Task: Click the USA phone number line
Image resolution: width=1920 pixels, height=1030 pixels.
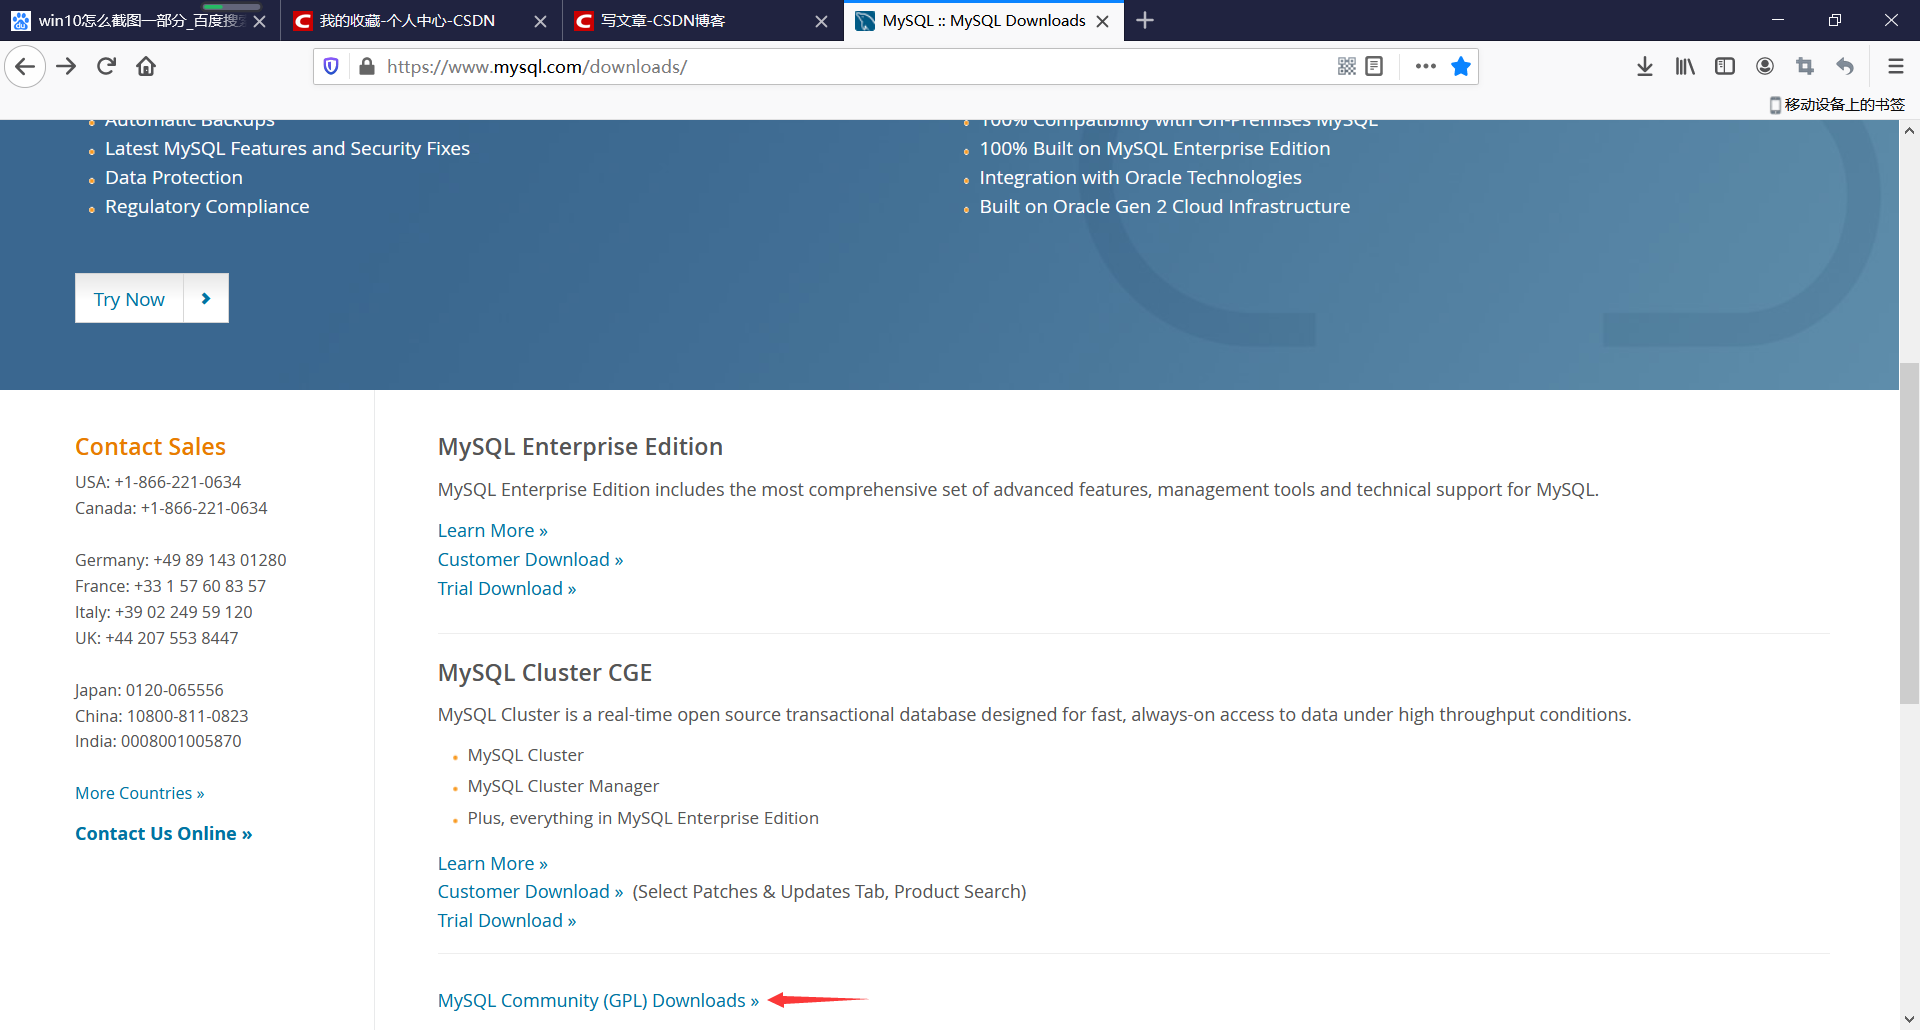Action: click(158, 482)
